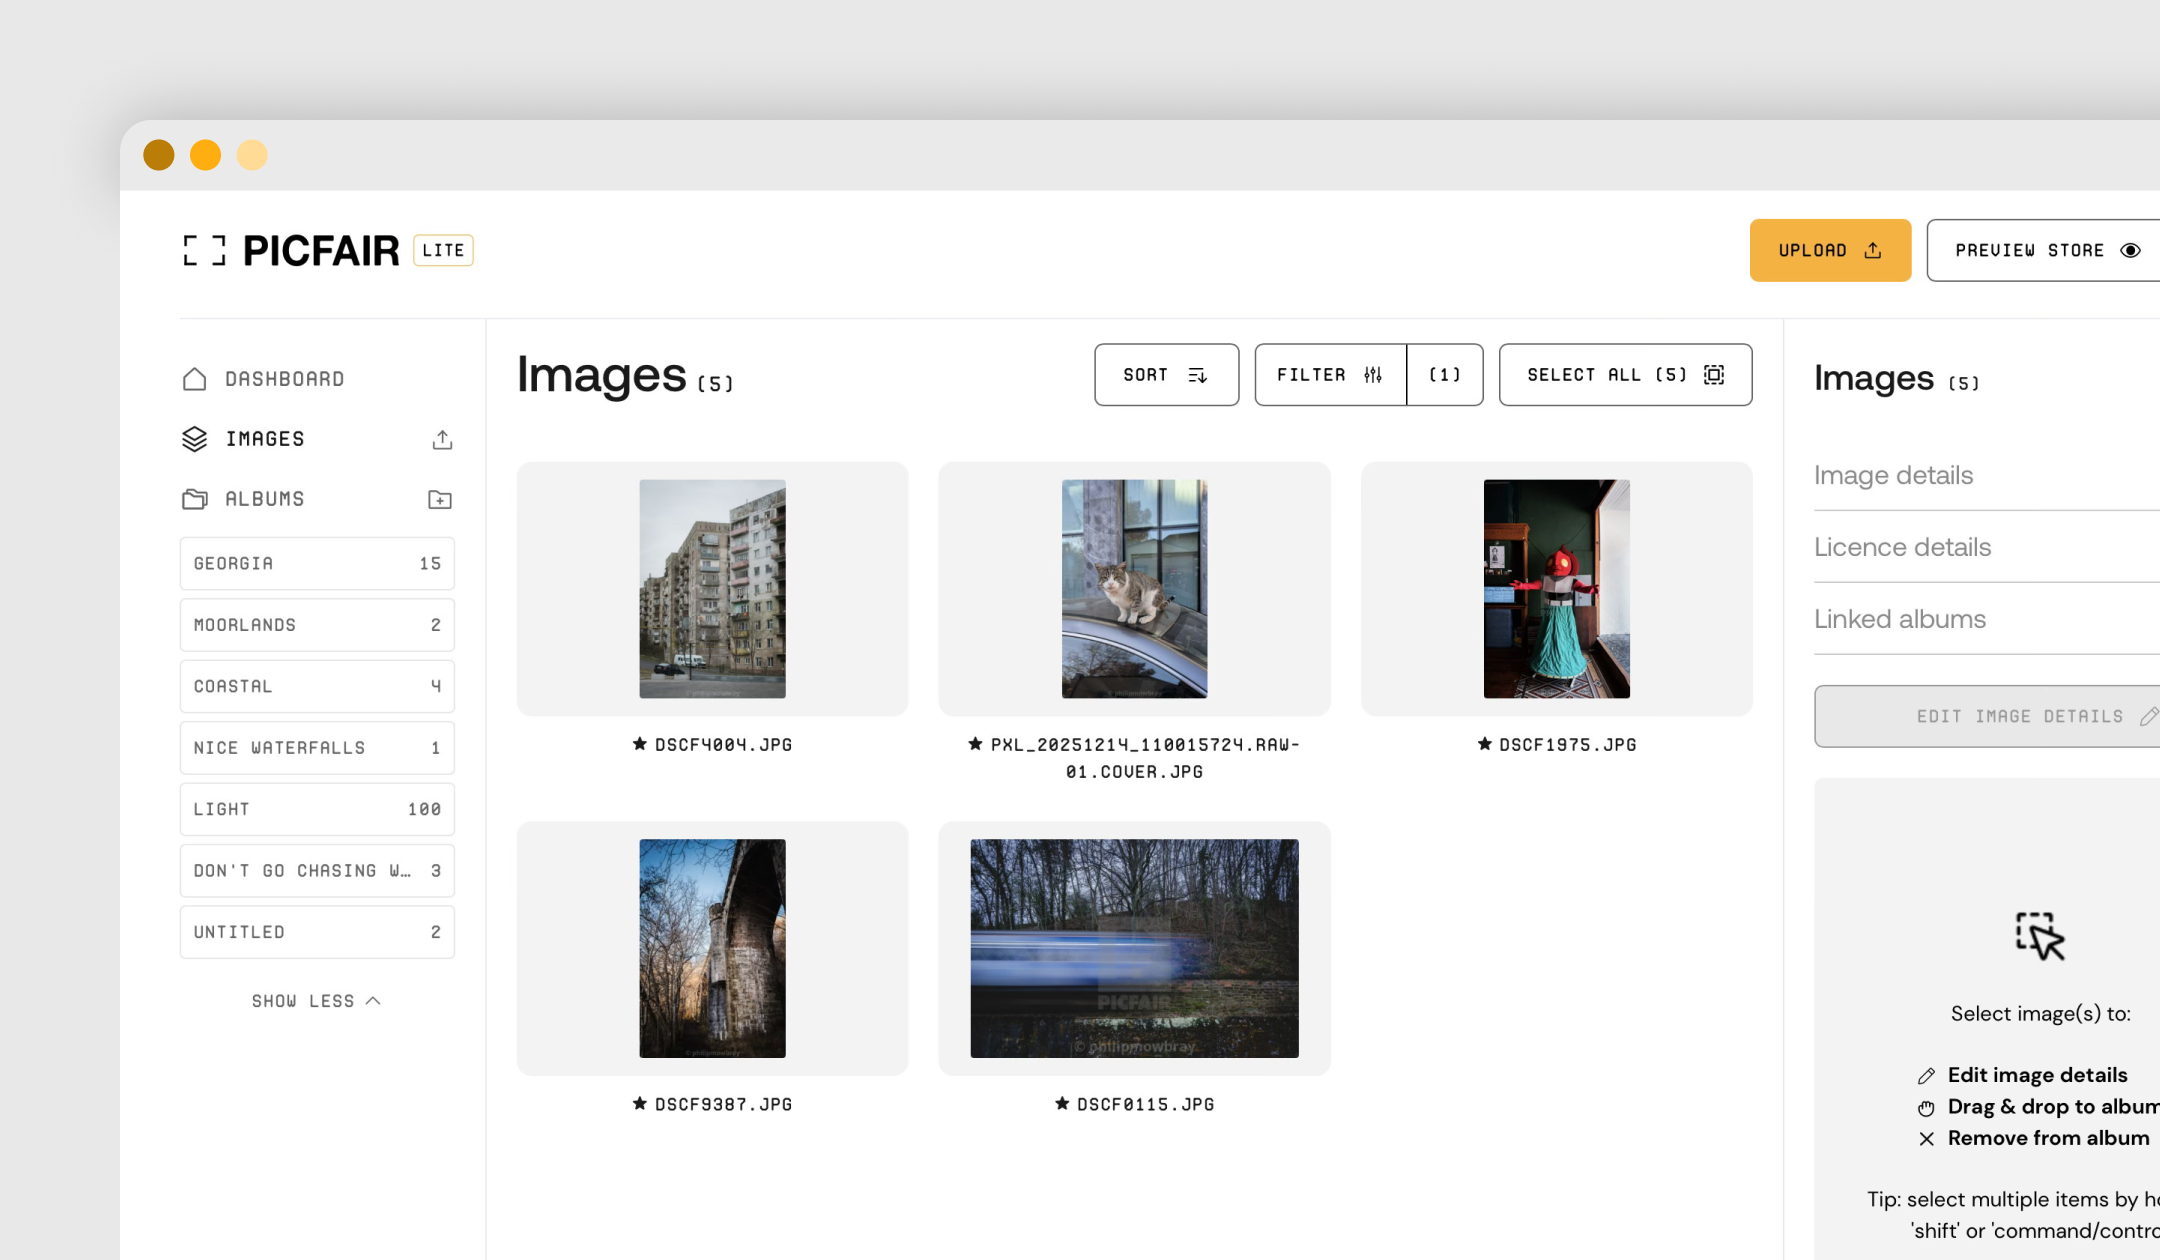Click the upload icon beside Images in sidebar
This screenshot has width=2160, height=1260.
point(442,440)
